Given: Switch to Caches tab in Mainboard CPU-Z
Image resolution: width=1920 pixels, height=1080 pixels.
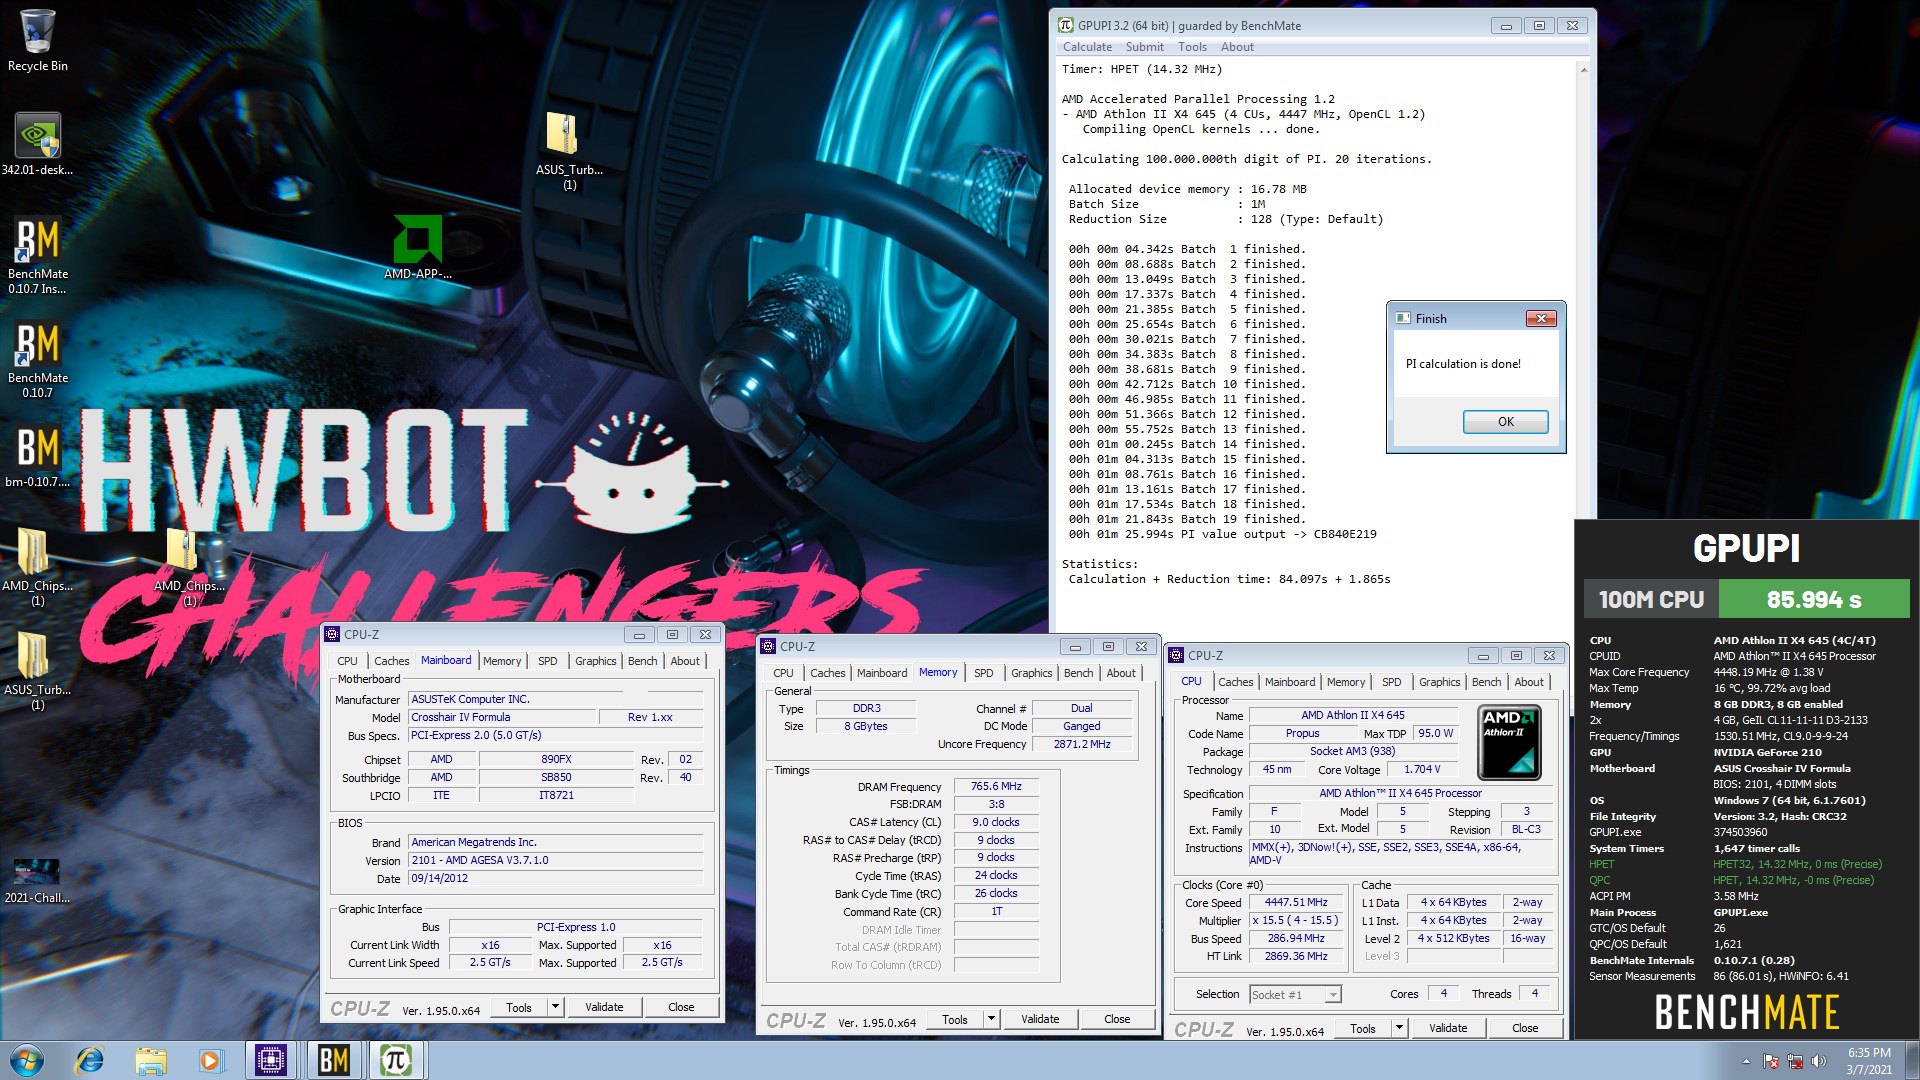Looking at the screenshot, I should [x=391, y=661].
